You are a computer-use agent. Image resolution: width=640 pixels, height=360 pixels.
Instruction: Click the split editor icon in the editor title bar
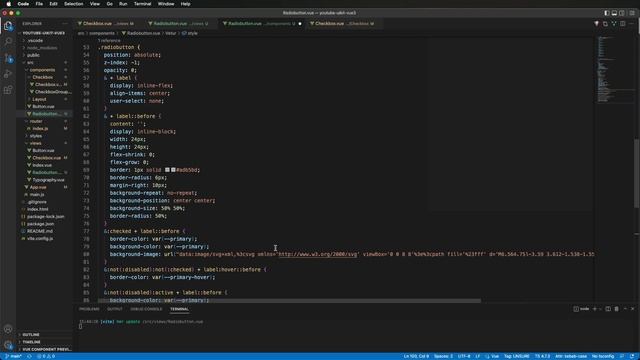pos(622,24)
